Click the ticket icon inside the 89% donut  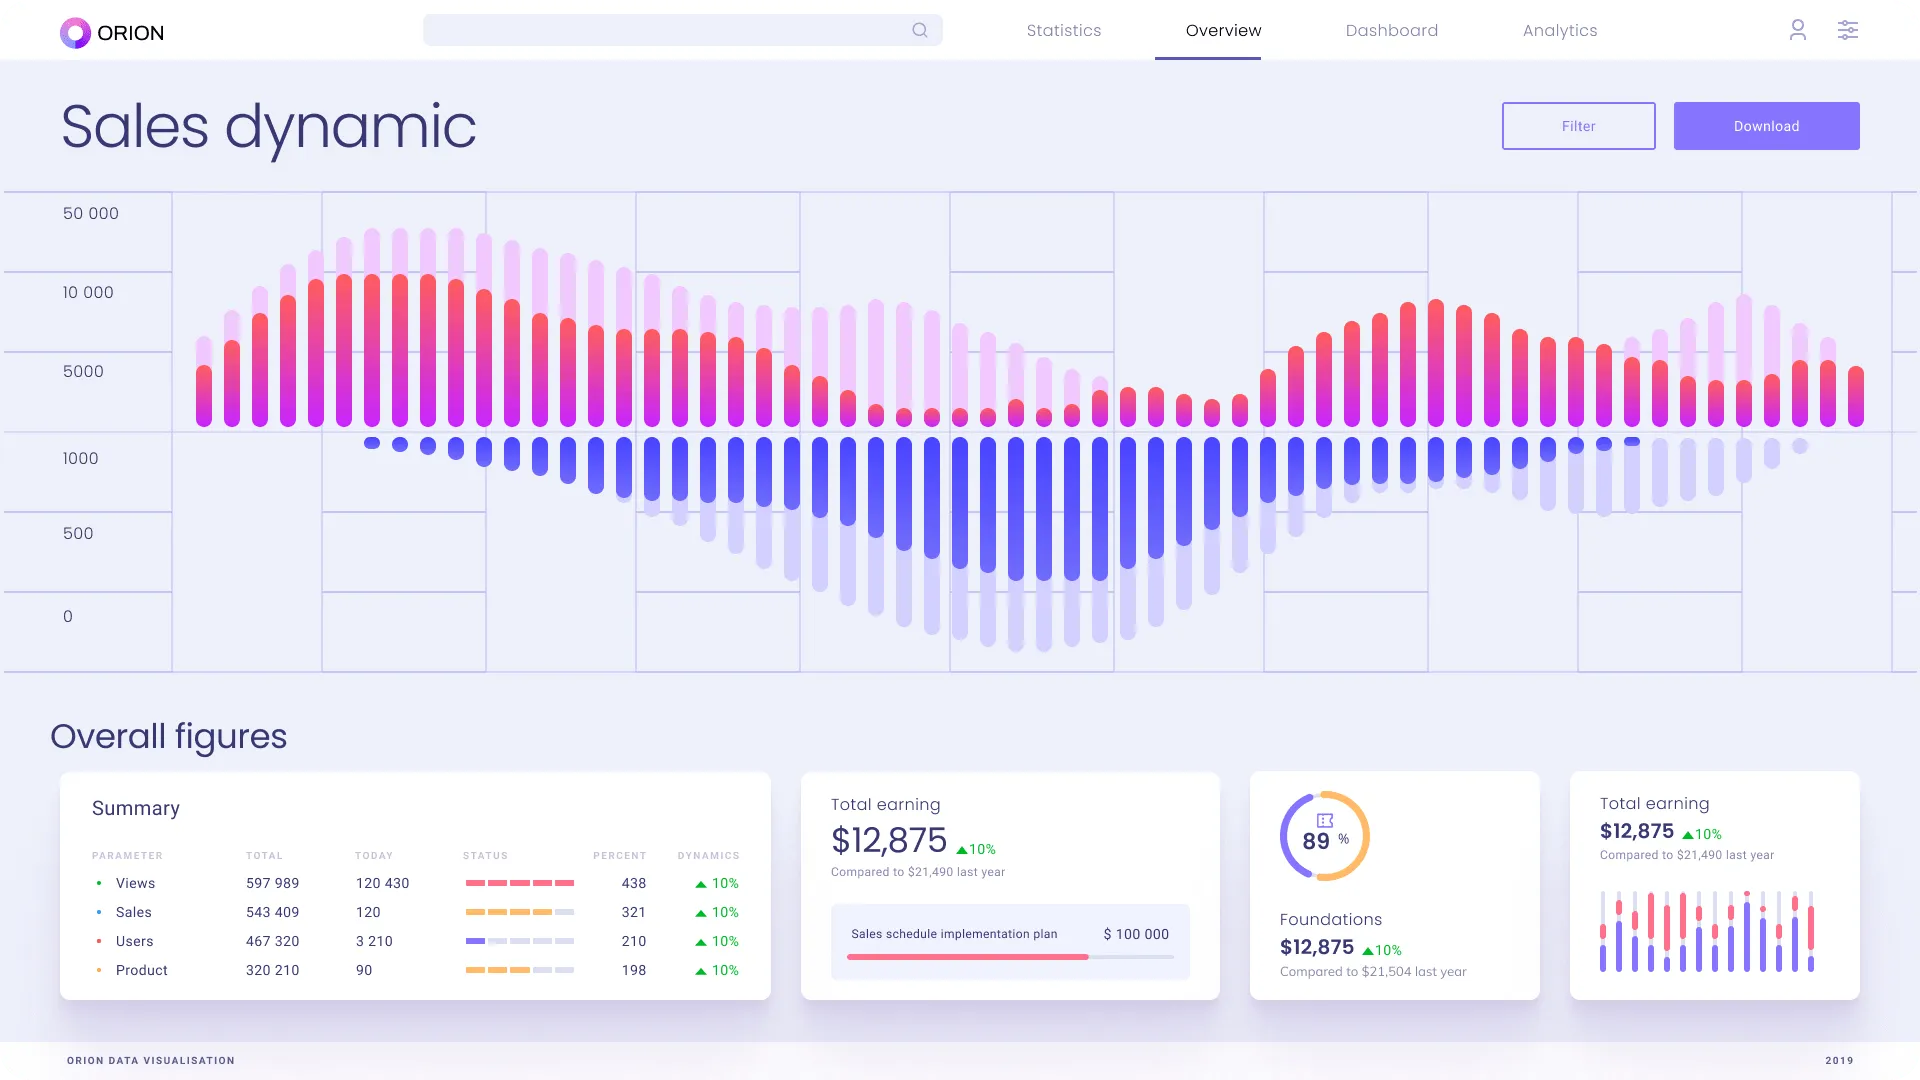1323,820
